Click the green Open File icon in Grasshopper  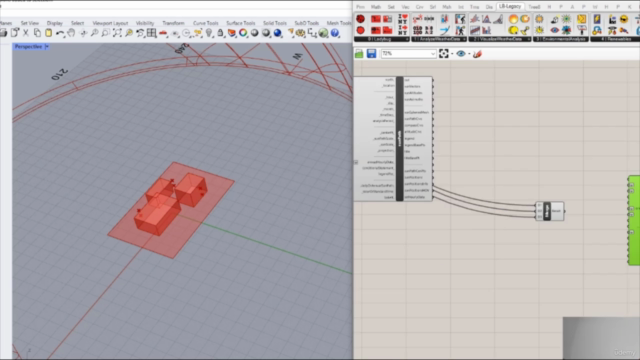click(359, 53)
